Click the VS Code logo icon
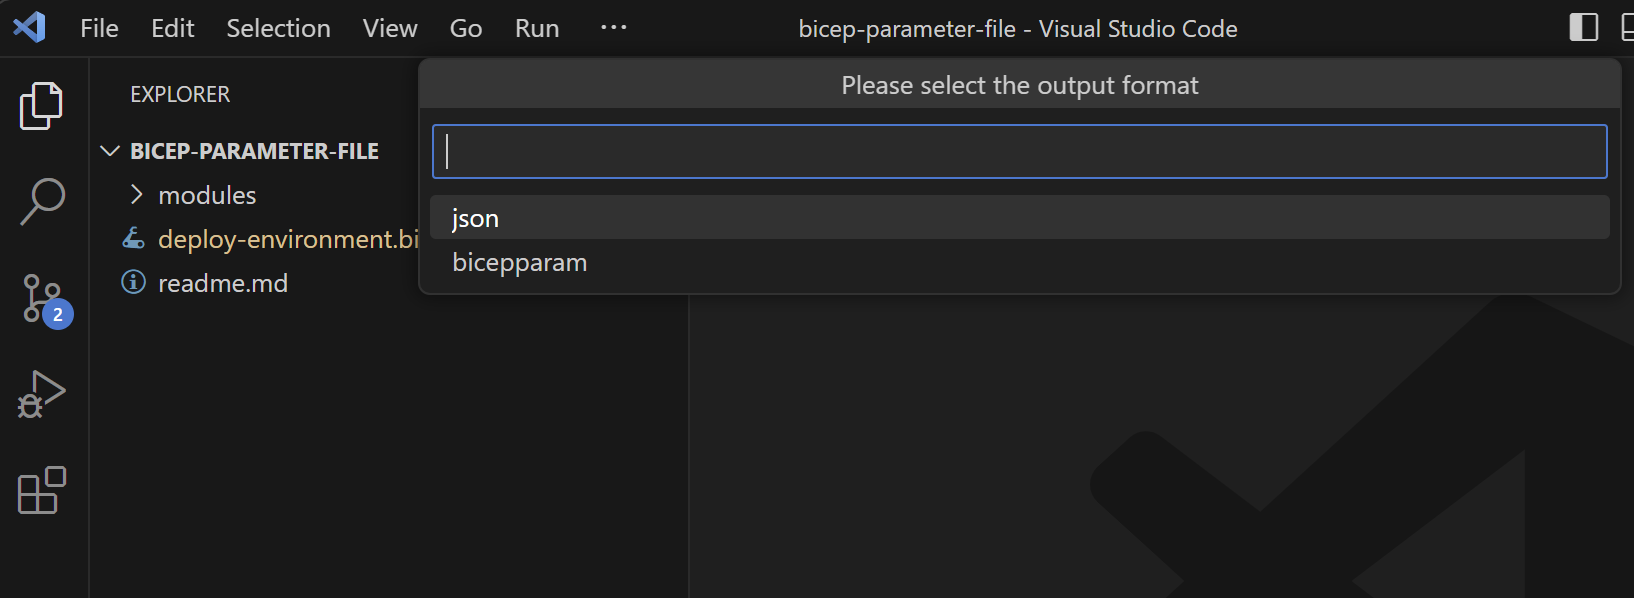The height and width of the screenshot is (598, 1634). (x=29, y=27)
